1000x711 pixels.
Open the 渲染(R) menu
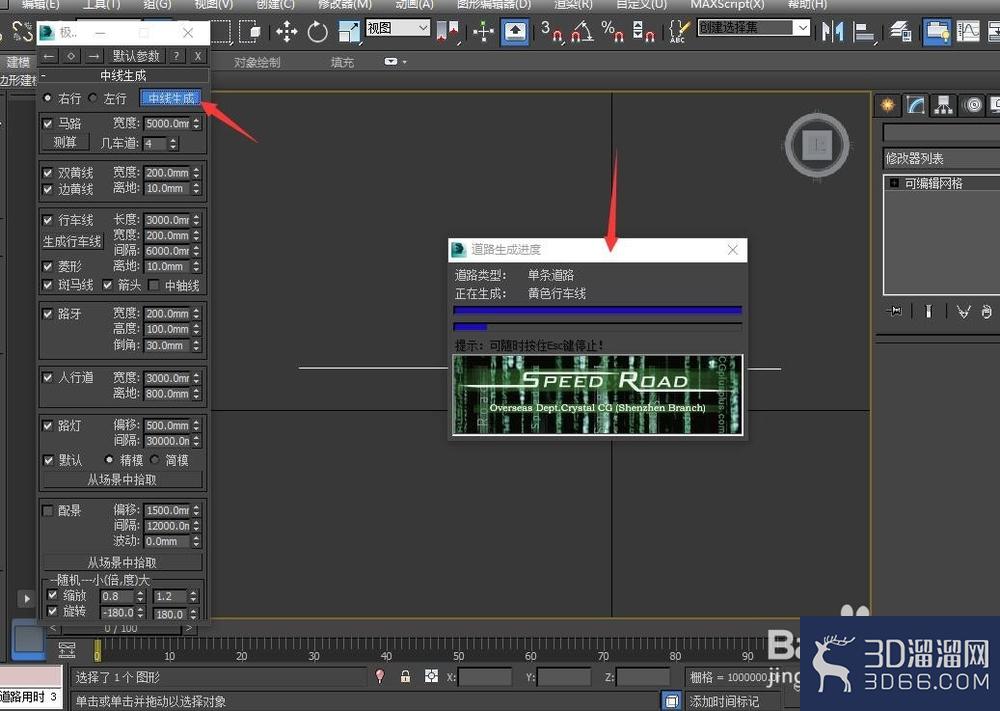(573, 4)
